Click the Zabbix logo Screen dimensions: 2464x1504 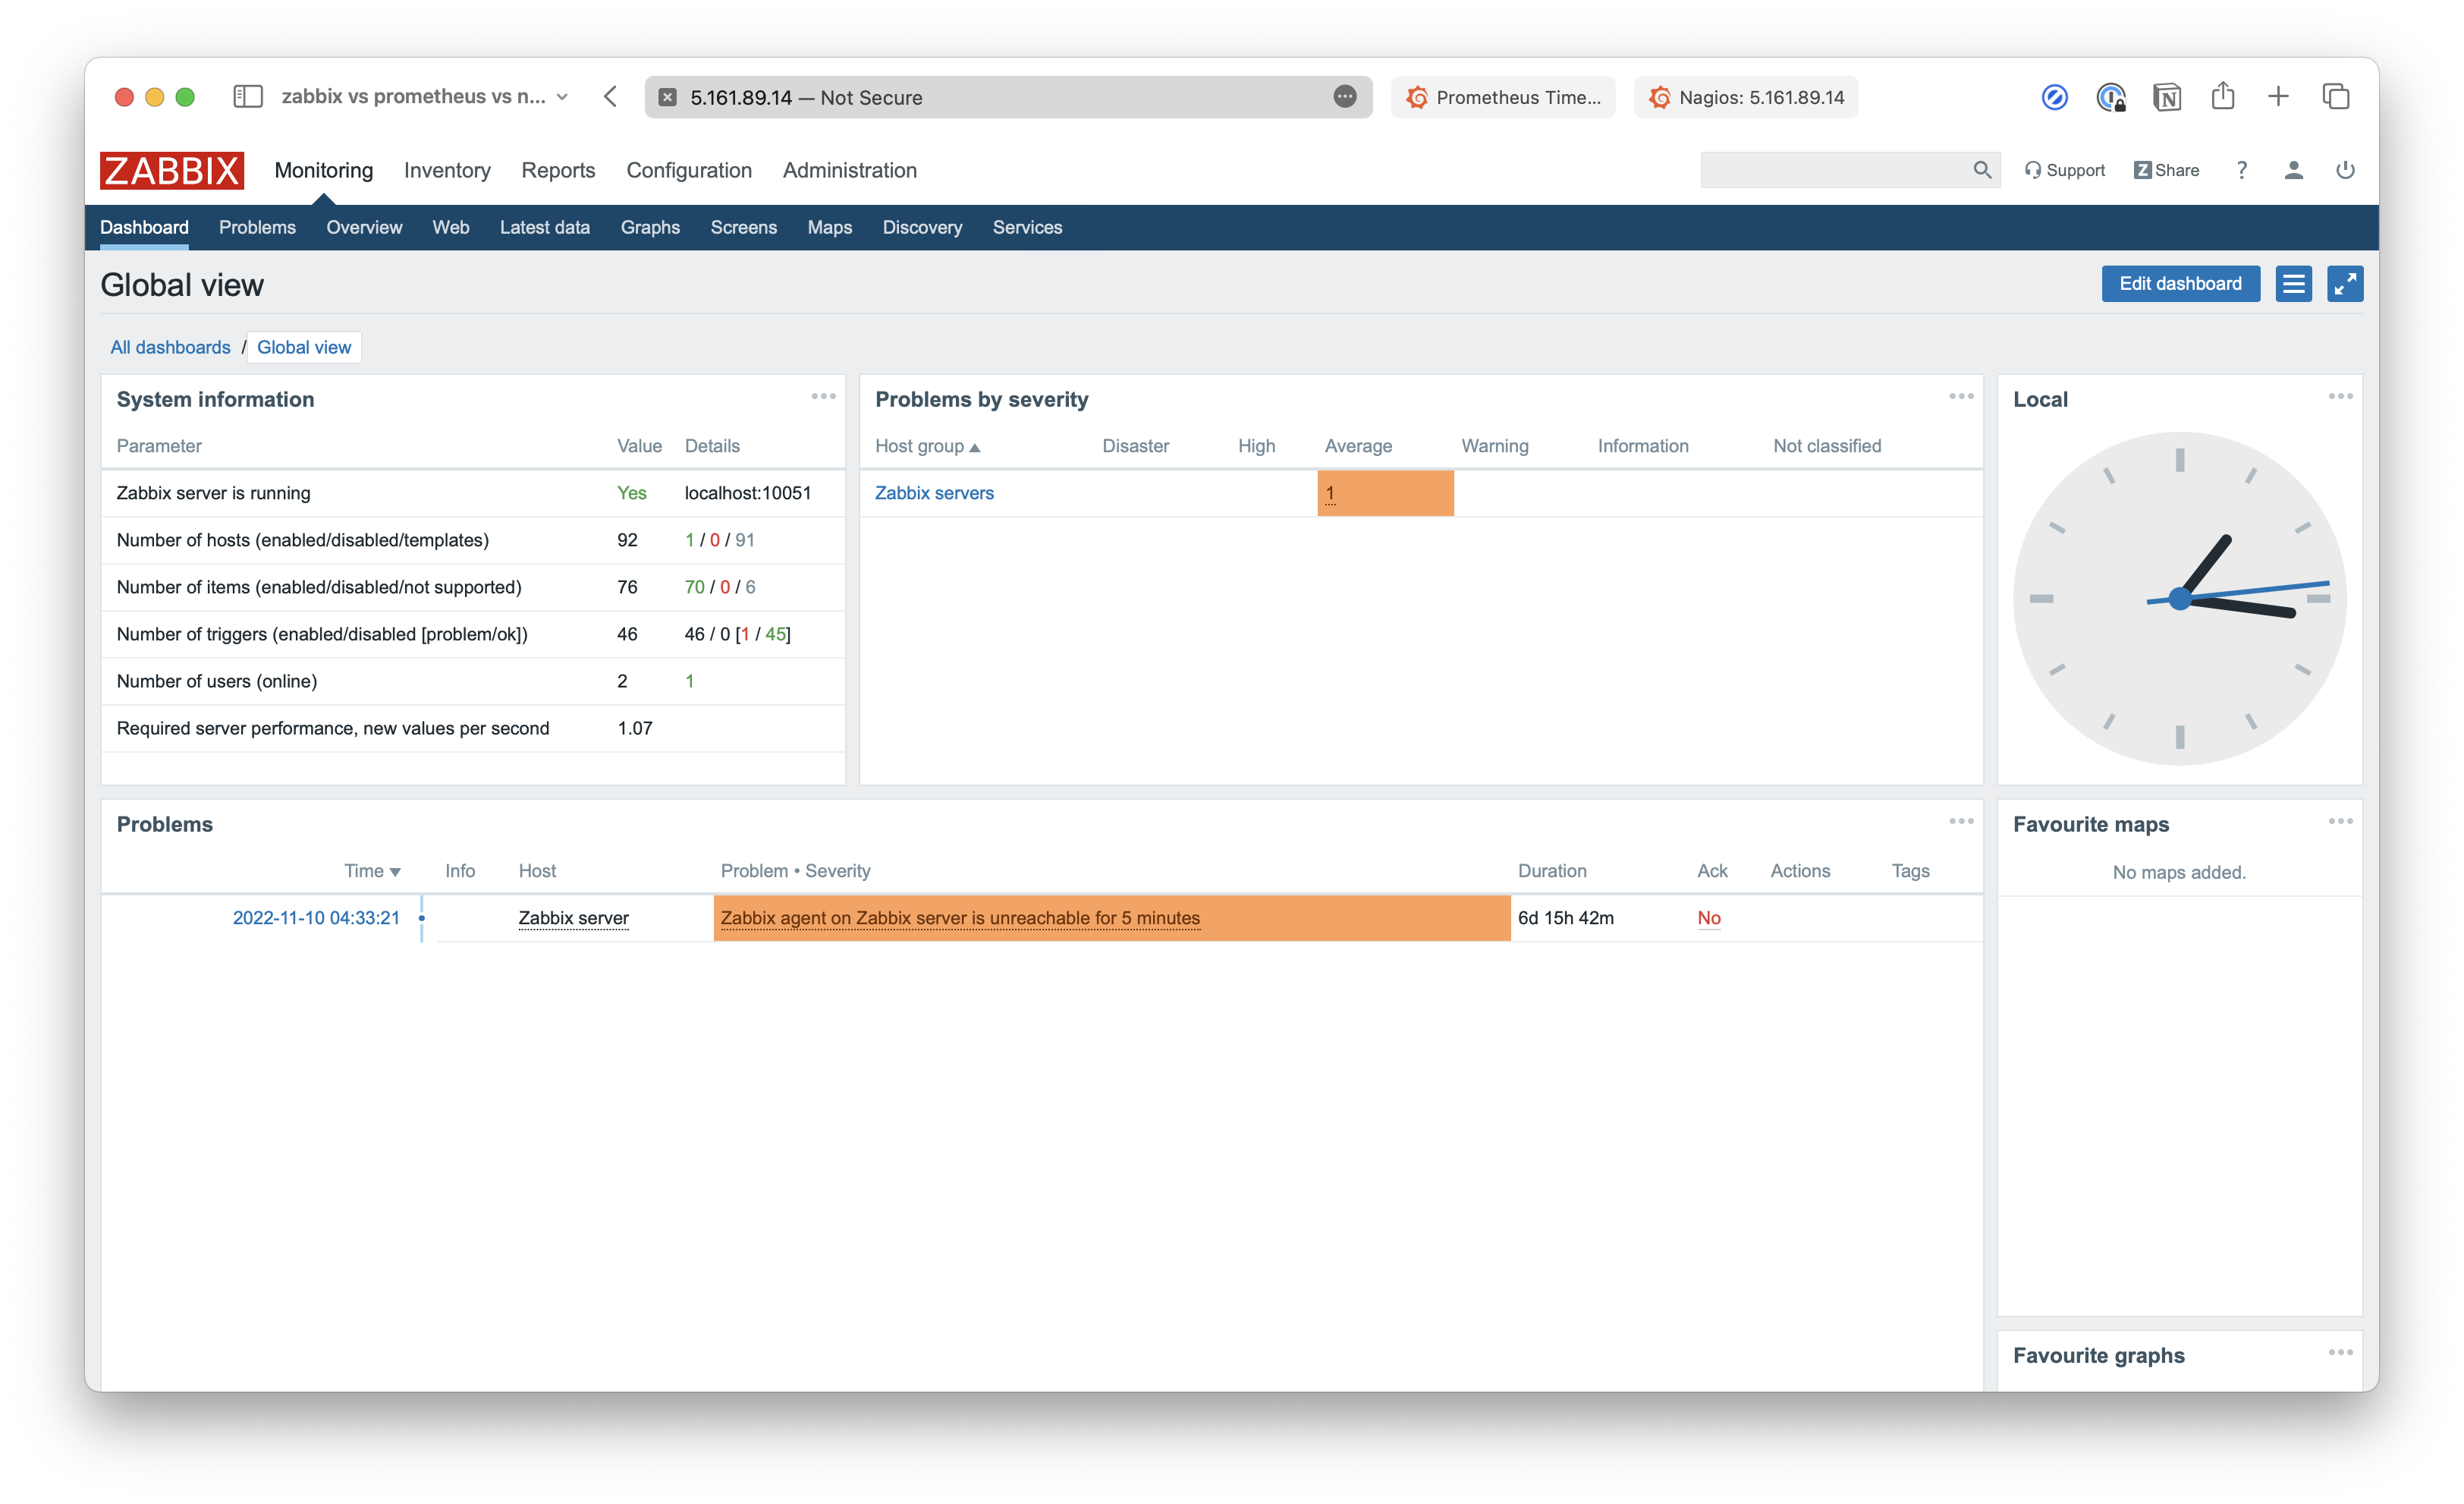coord(171,170)
